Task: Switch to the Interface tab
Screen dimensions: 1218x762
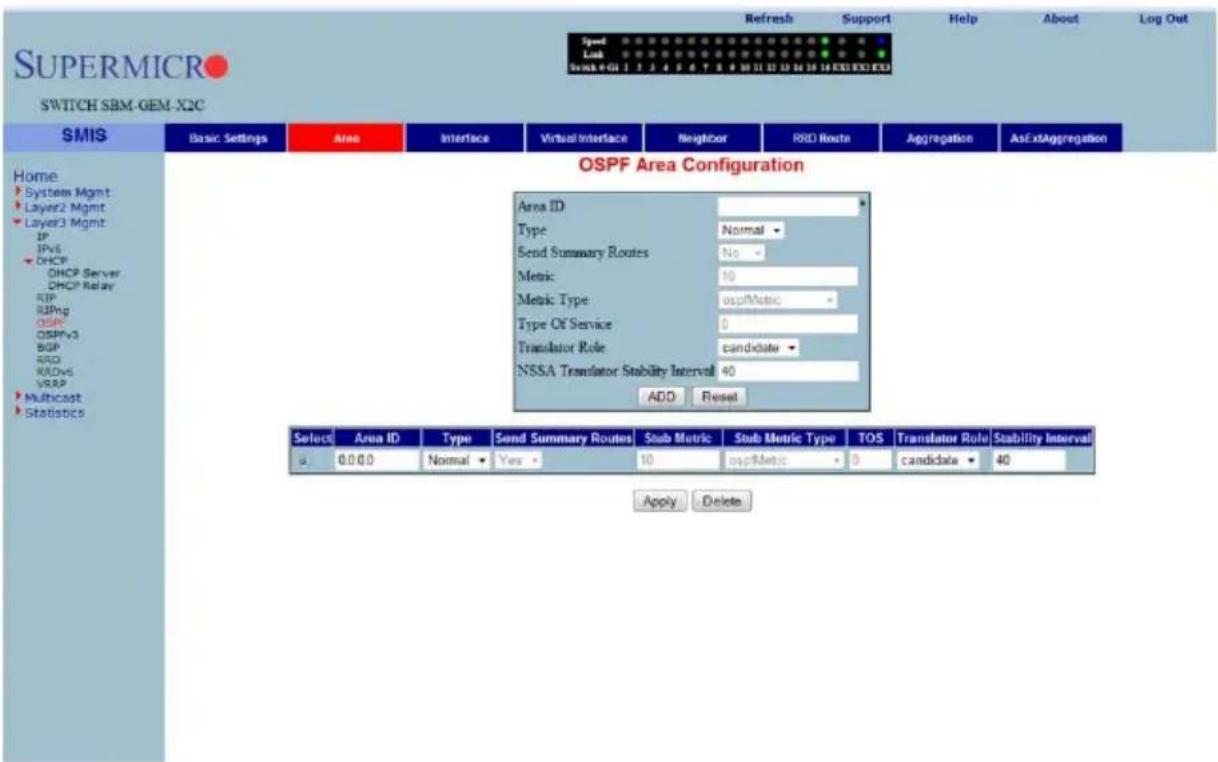Action: (x=465, y=138)
